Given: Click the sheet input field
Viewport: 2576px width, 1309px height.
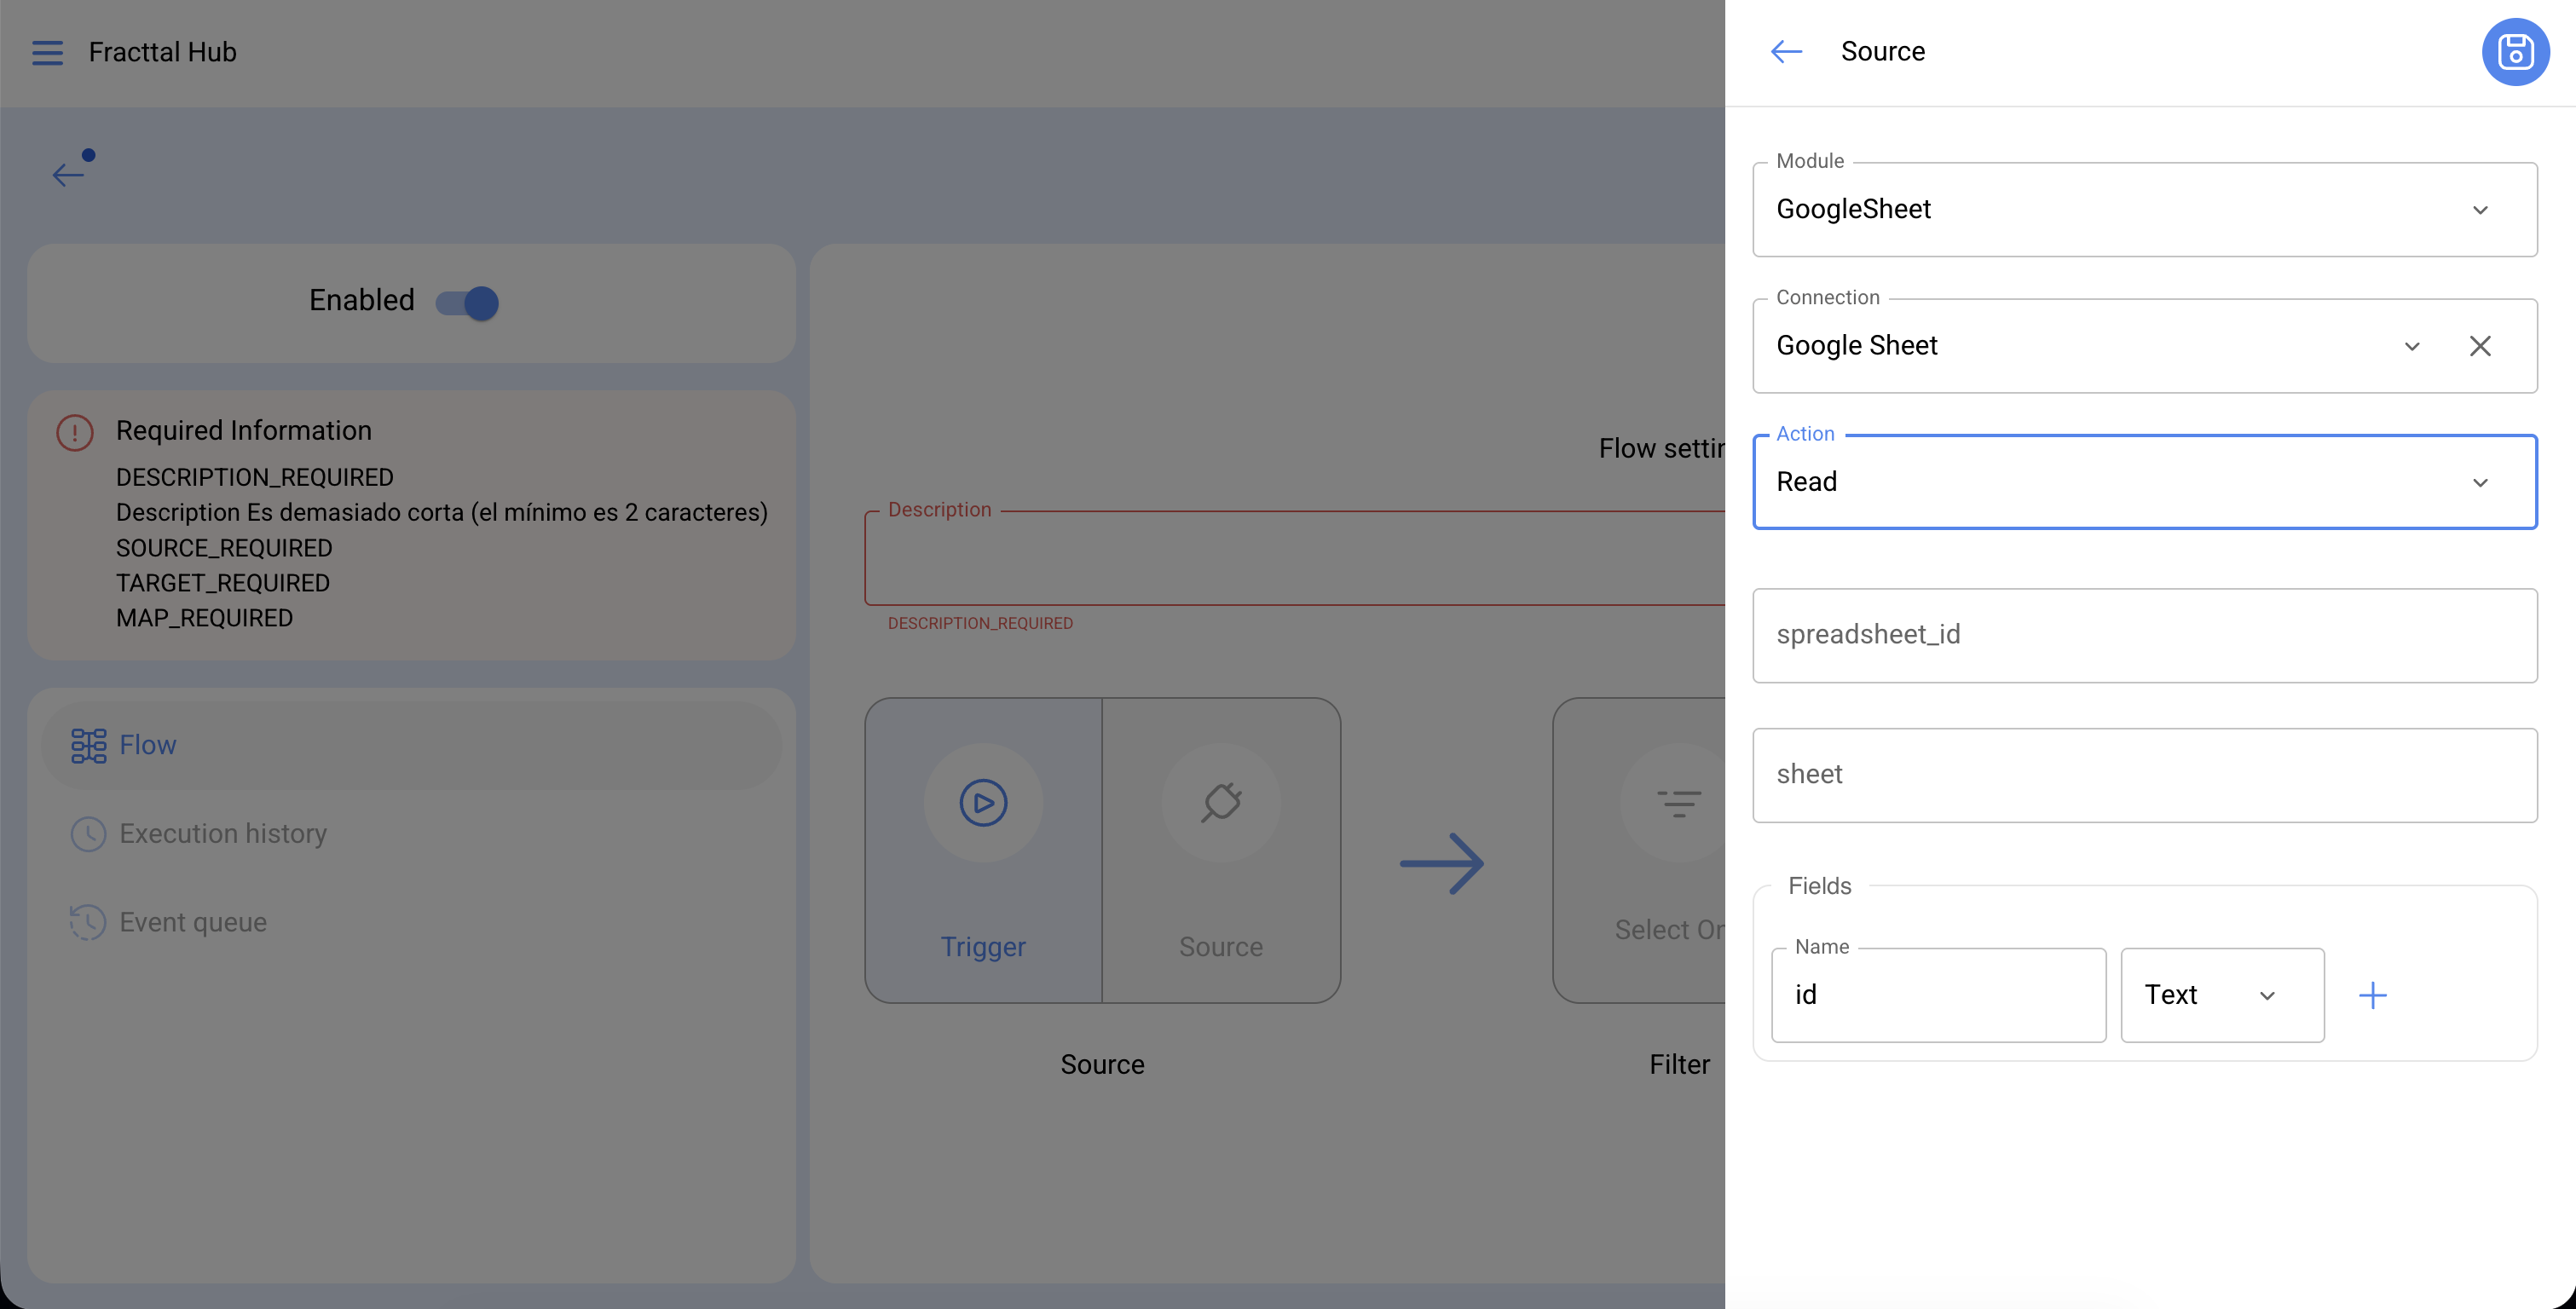Looking at the screenshot, I should (x=2143, y=775).
